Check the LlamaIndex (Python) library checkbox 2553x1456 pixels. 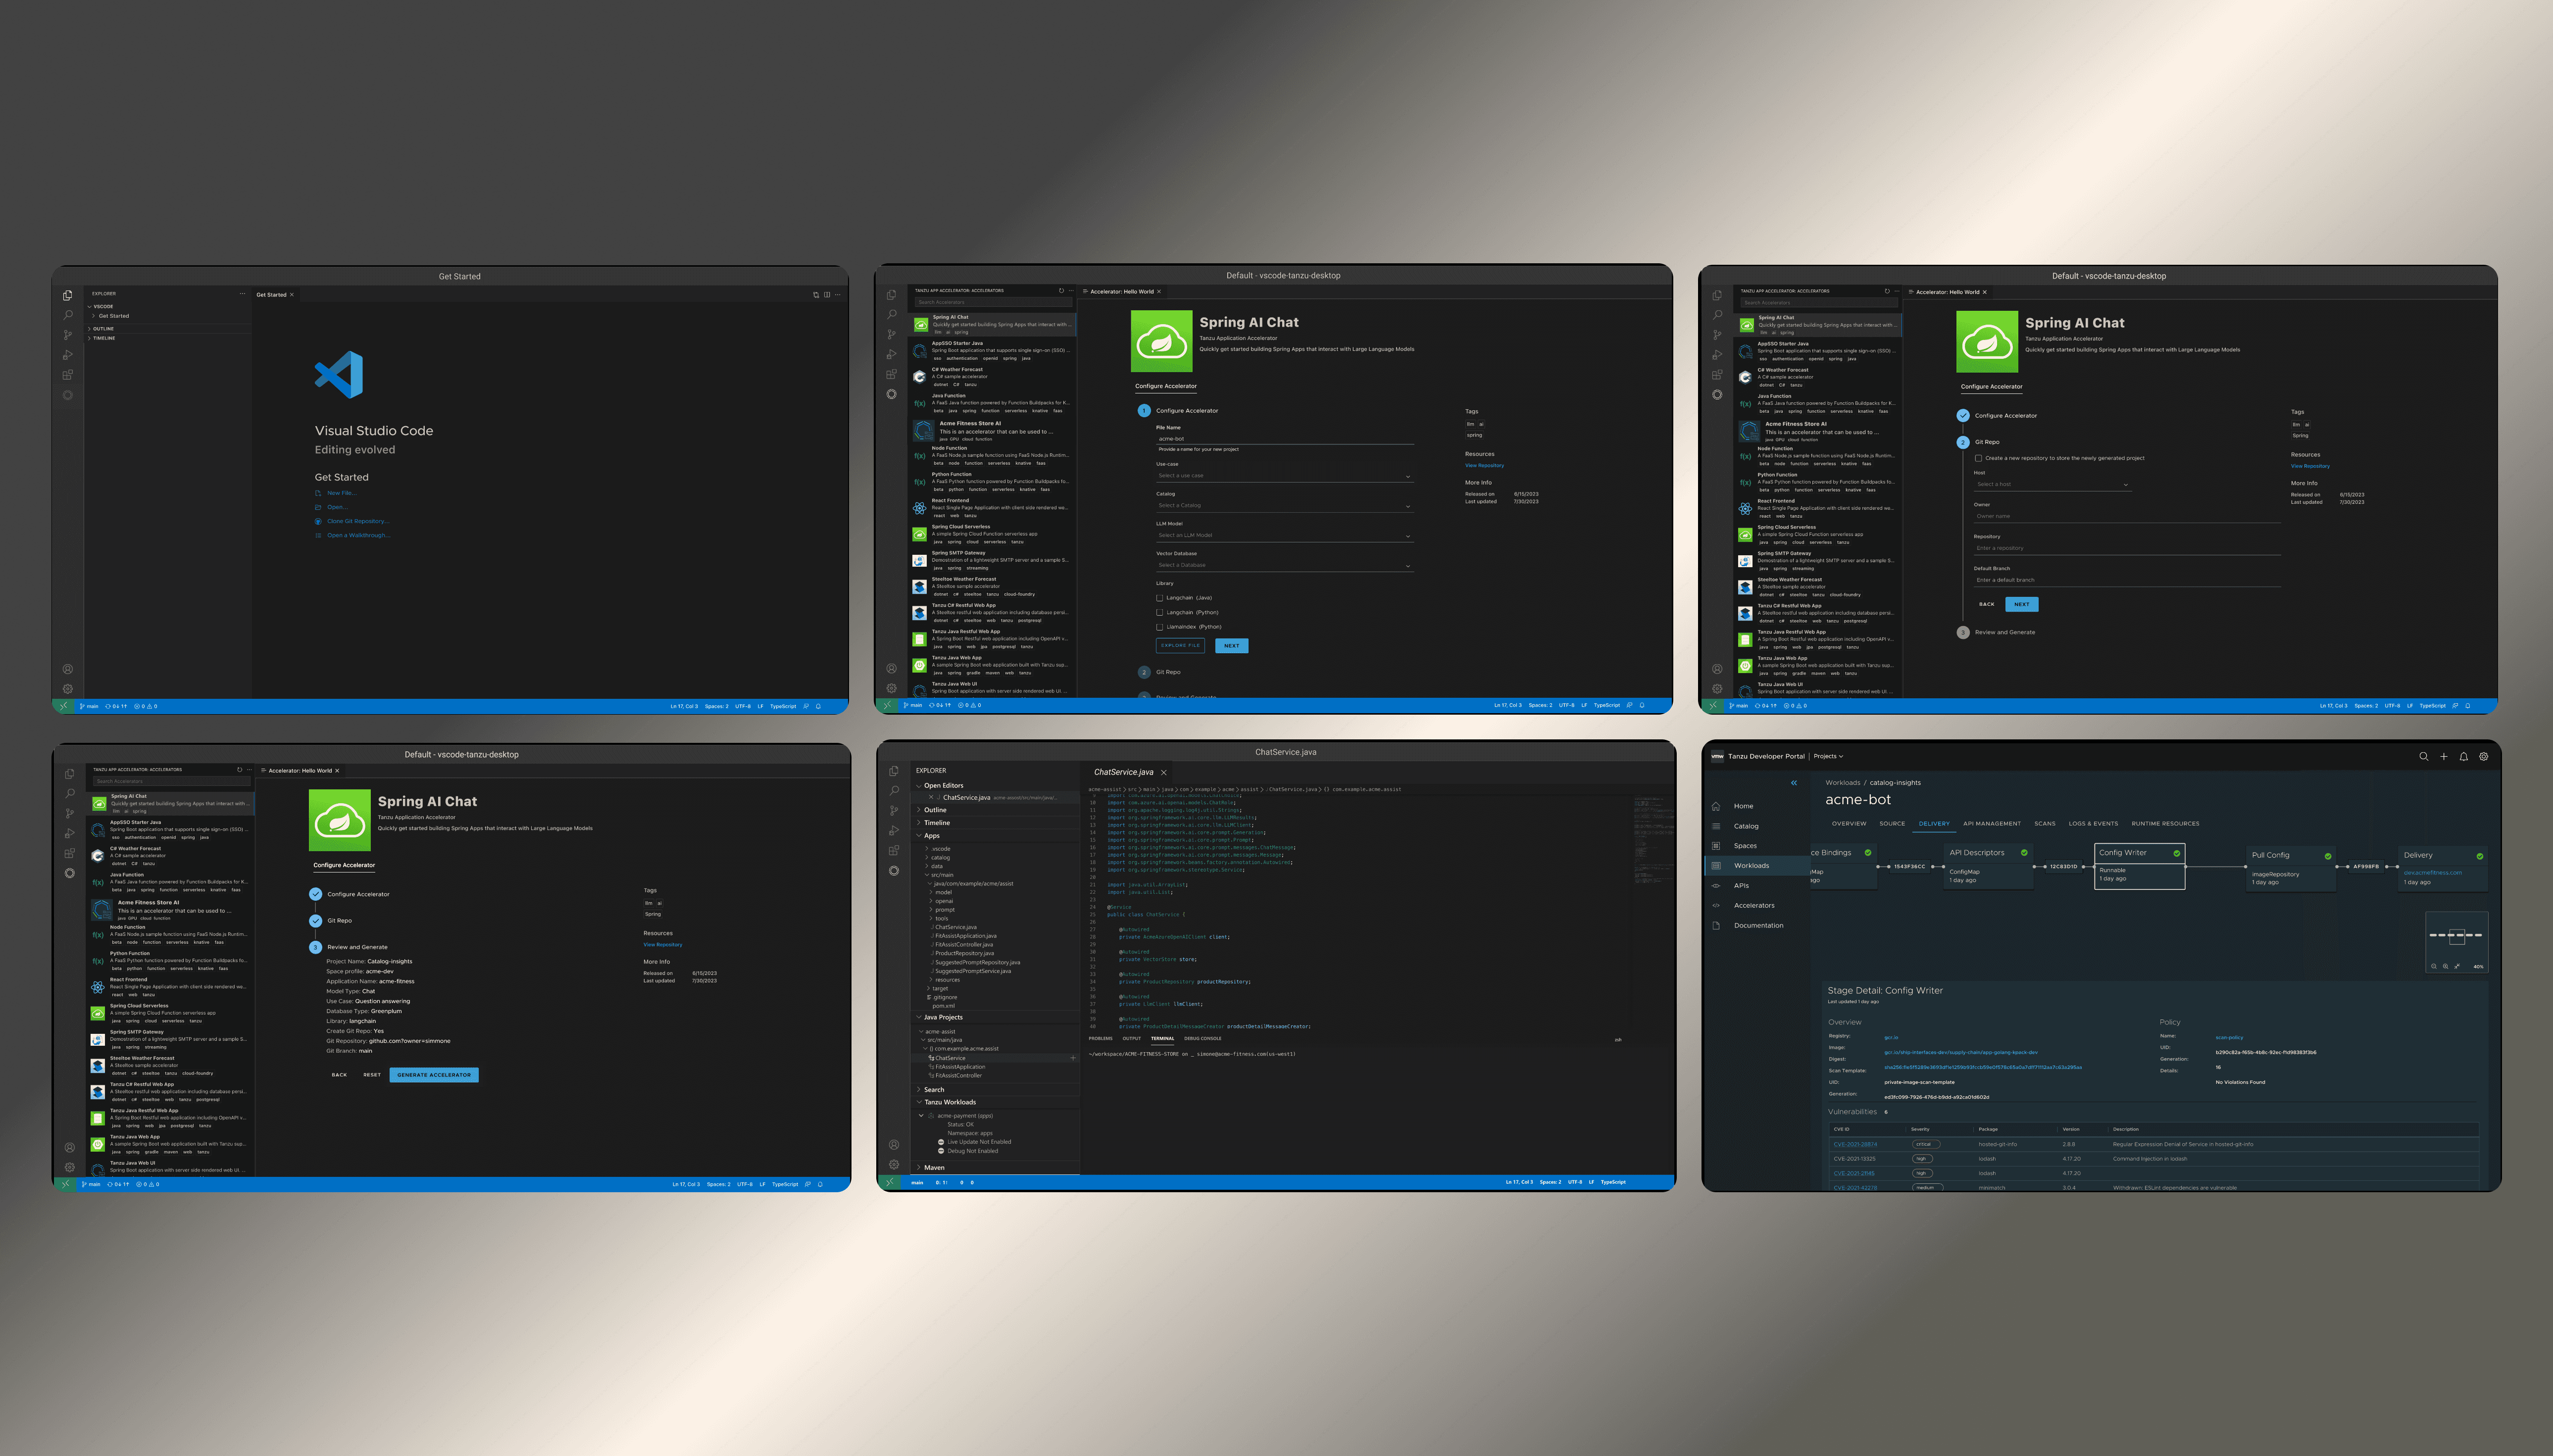click(1159, 627)
